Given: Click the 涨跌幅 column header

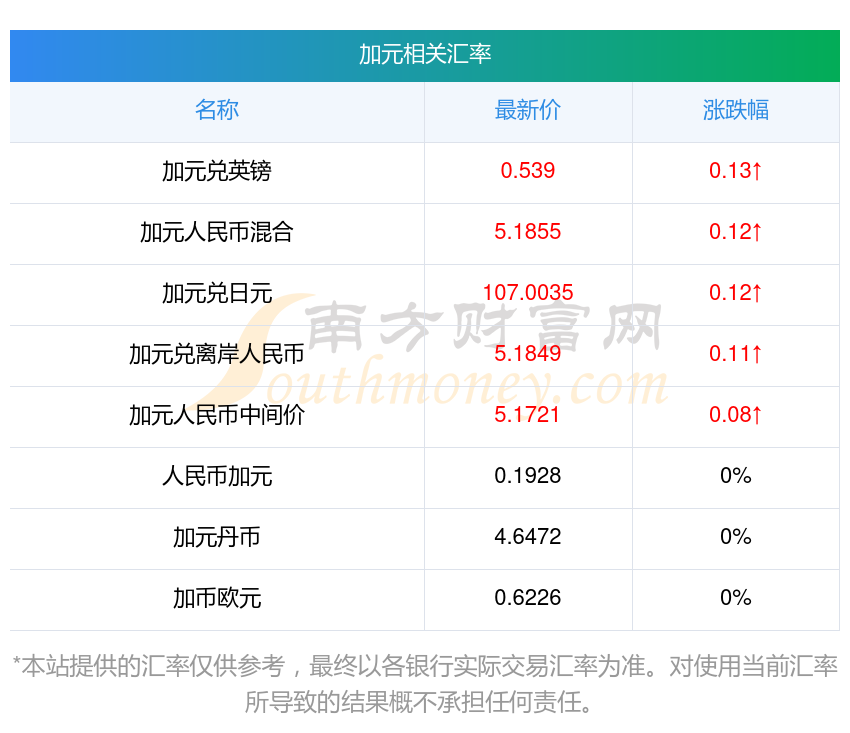Looking at the screenshot, I should coord(736,110).
